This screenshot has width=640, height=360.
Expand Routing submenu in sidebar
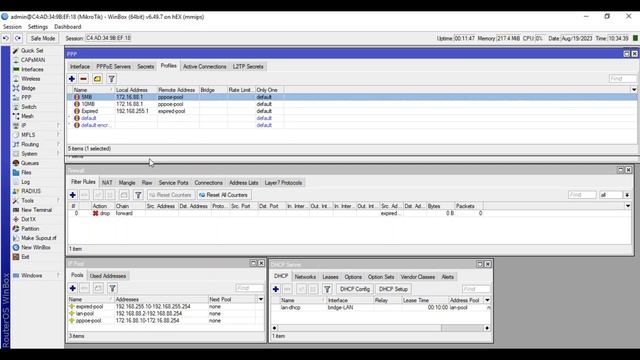point(58,144)
